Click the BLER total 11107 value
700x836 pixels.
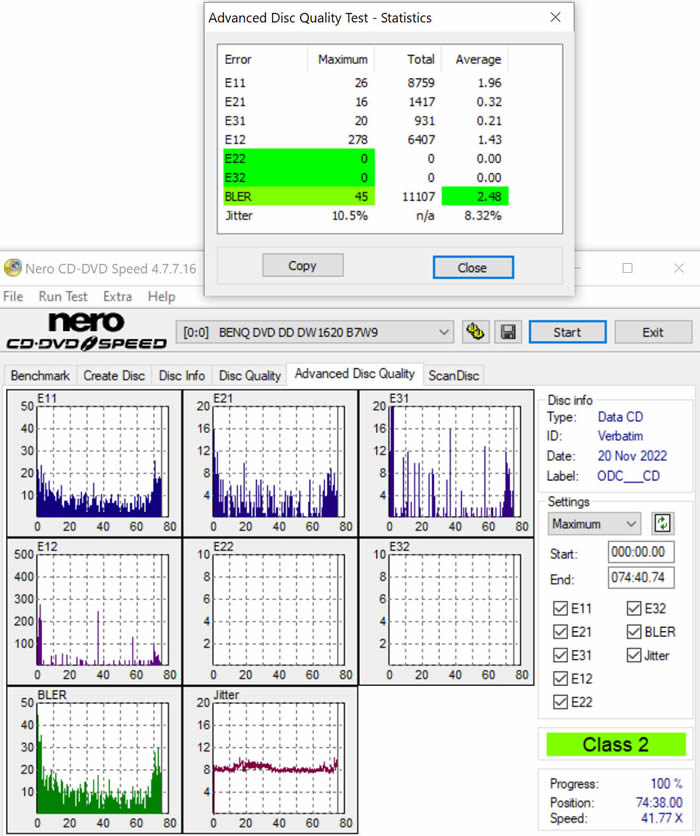(419, 197)
